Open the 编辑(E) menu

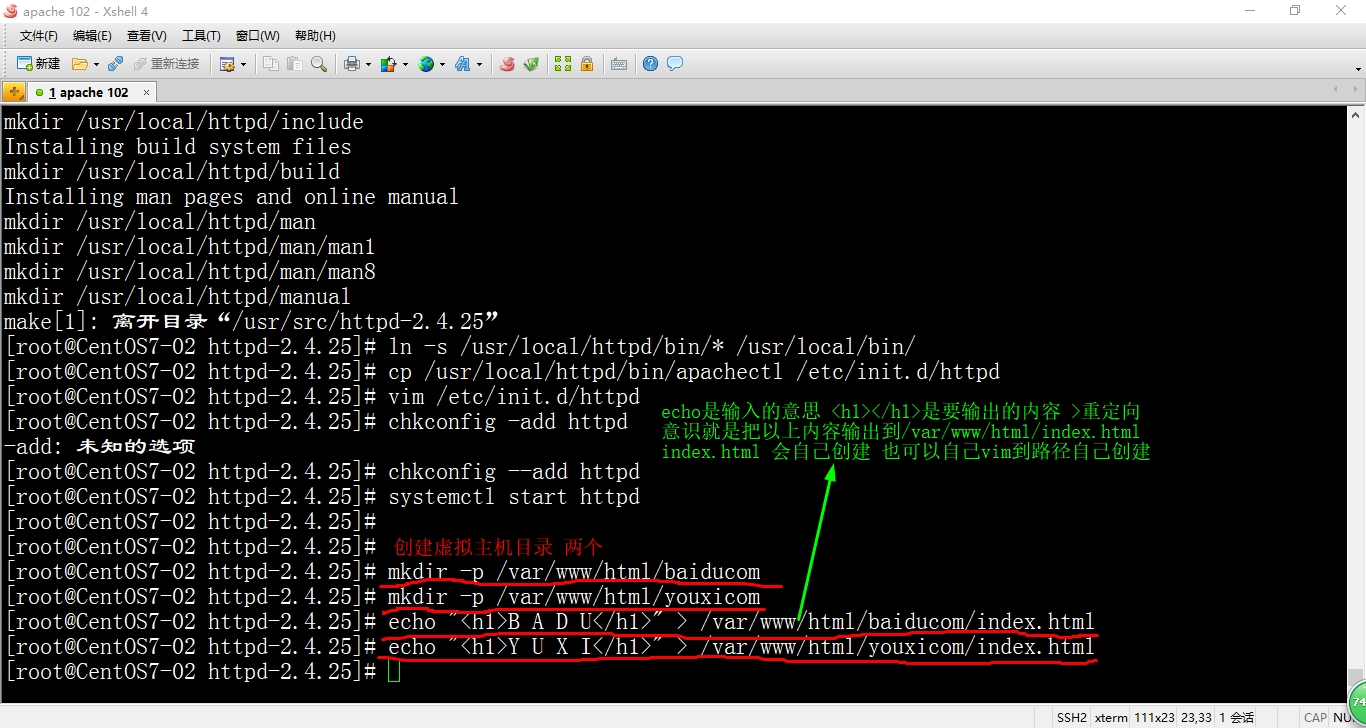pos(92,36)
